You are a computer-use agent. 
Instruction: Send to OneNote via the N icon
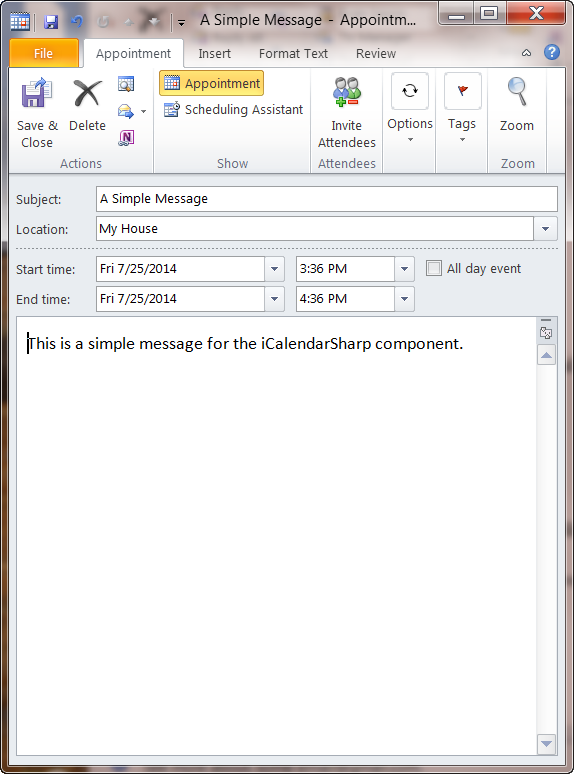click(x=126, y=138)
